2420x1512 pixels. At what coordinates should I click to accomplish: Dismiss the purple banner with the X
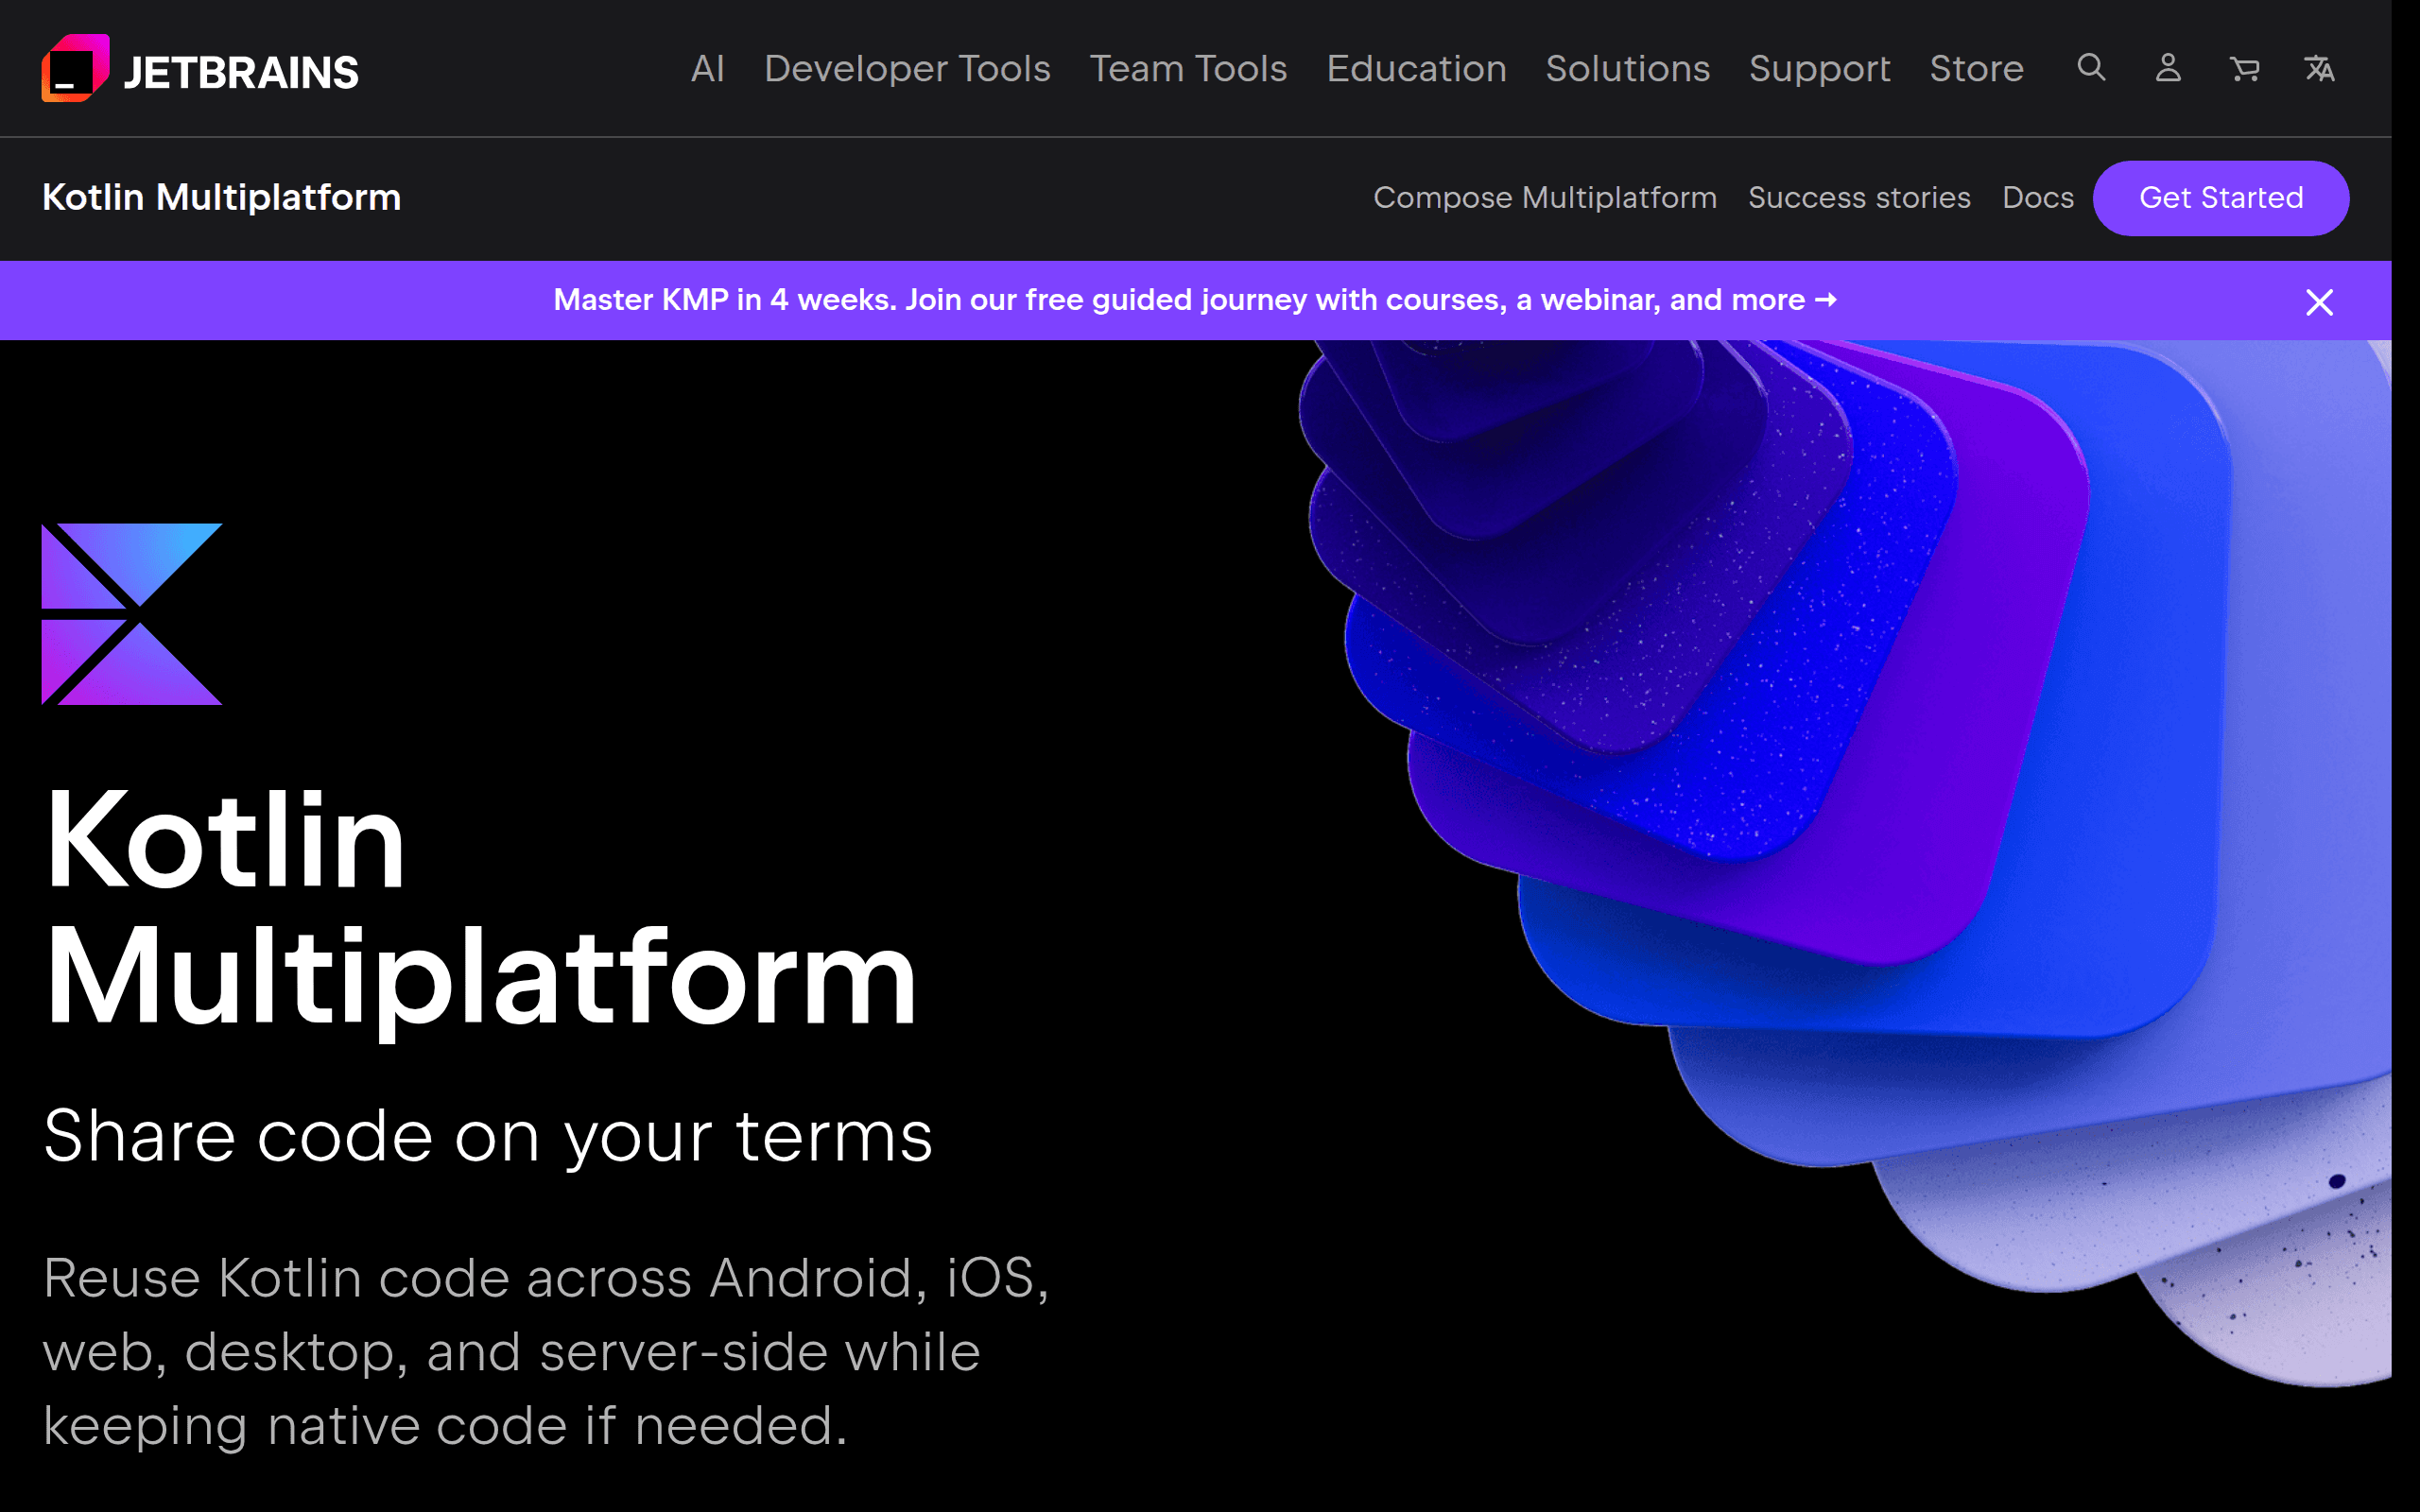2319,302
